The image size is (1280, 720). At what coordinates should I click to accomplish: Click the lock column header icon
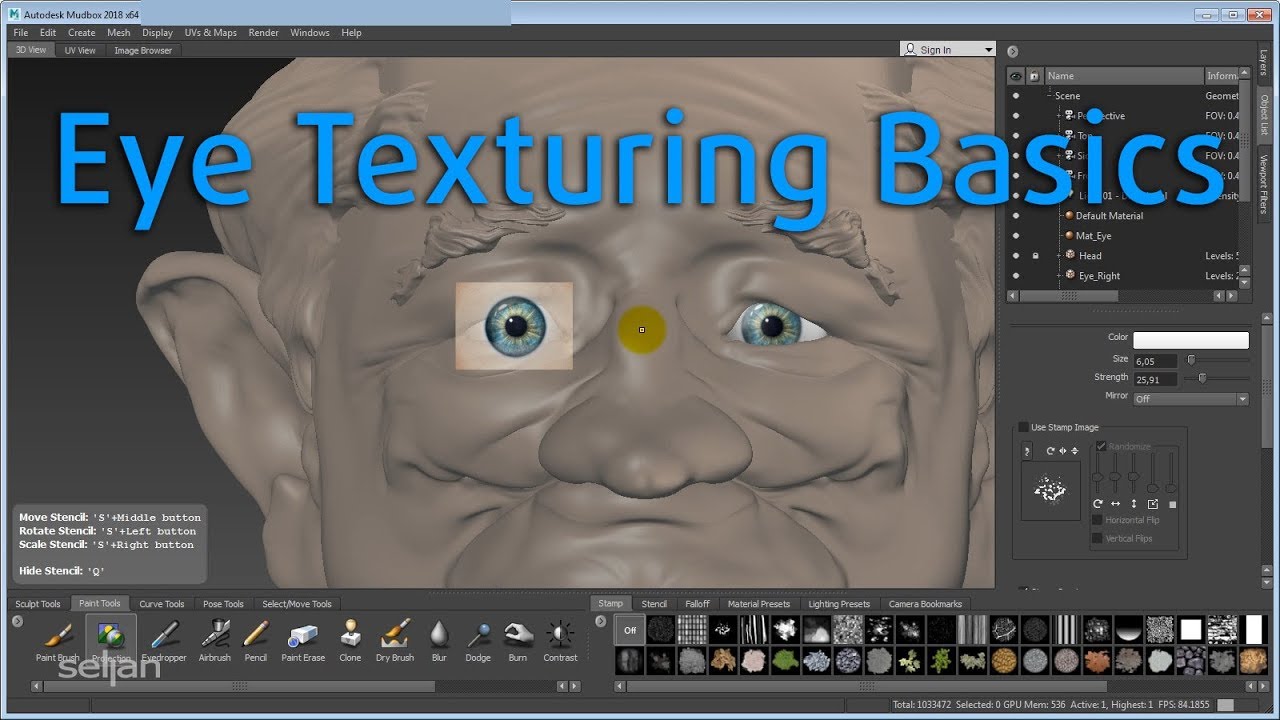point(1035,76)
